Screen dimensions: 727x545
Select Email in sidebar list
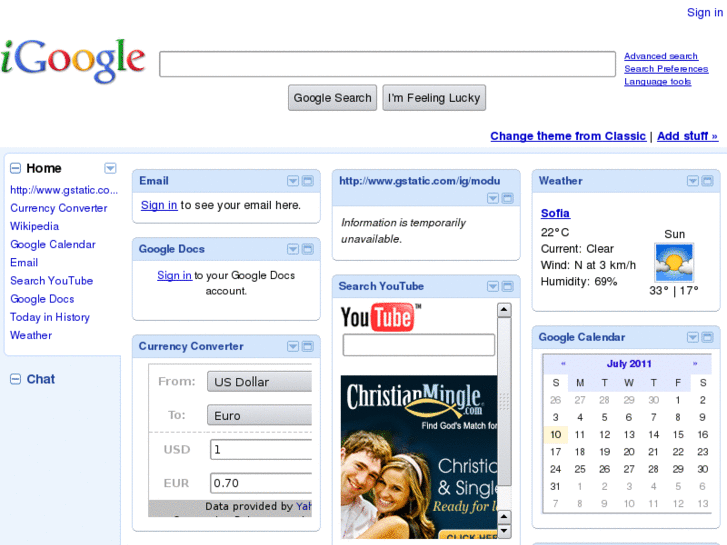click(24, 263)
